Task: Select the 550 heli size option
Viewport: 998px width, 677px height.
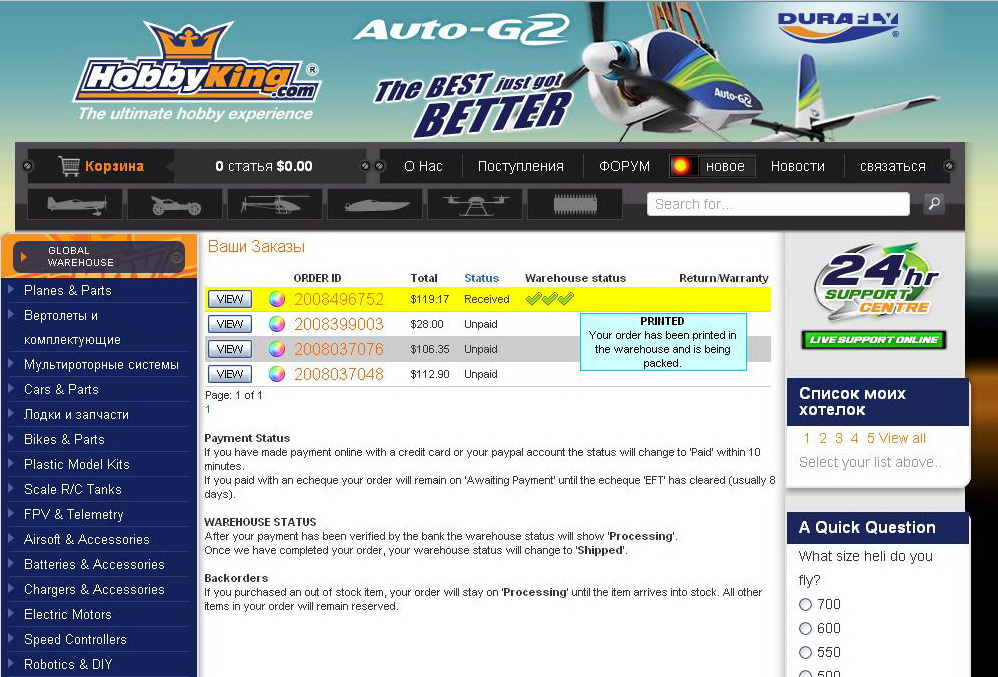Action: (806, 652)
